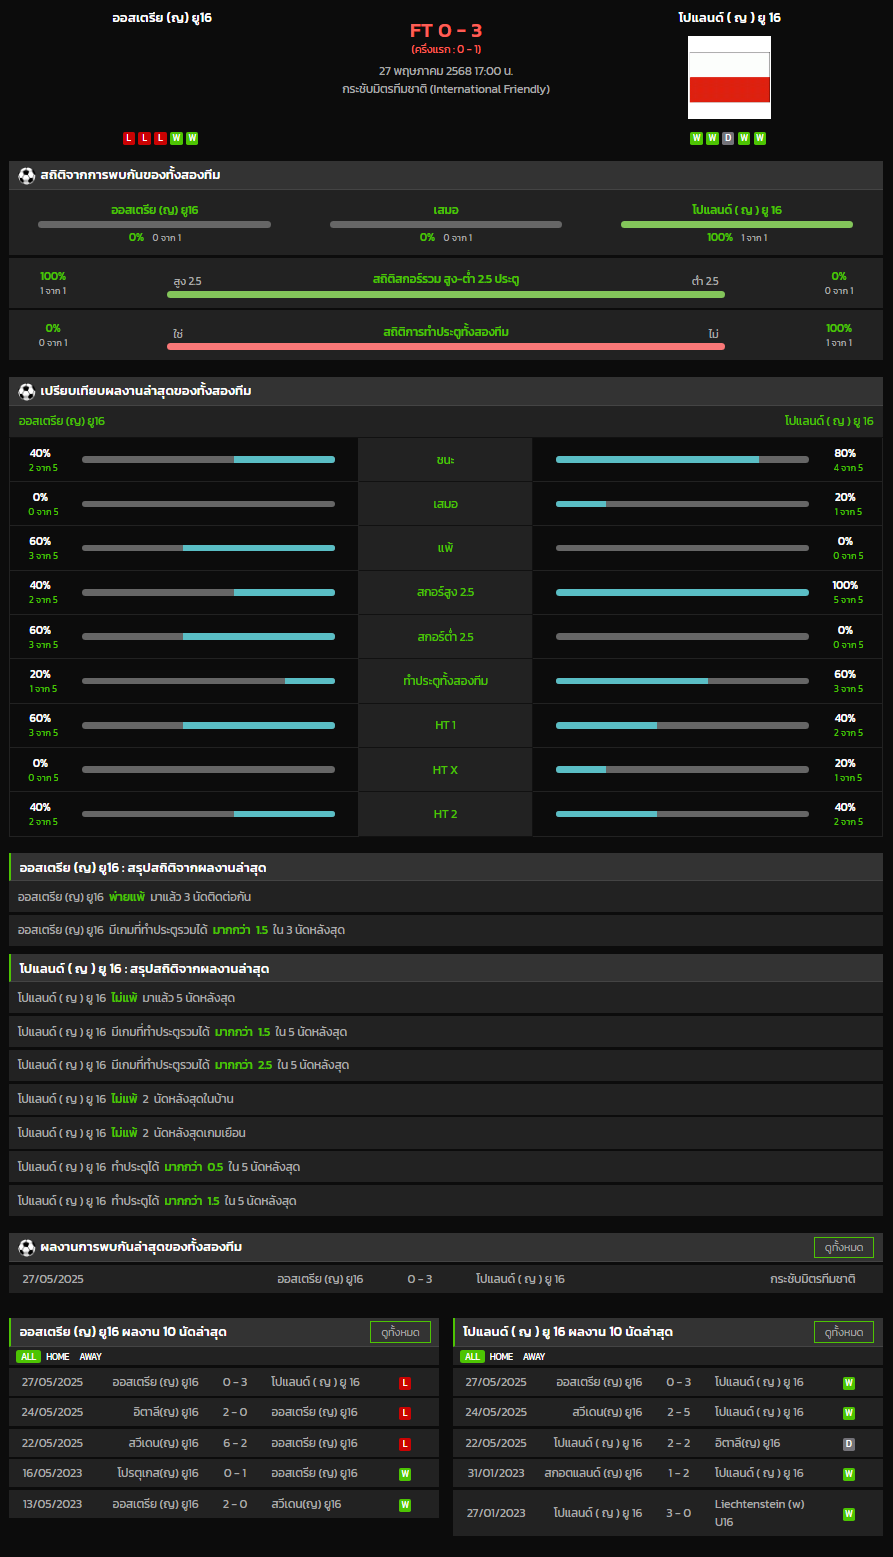Image resolution: width=893 pixels, height=1557 pixels.
Task: Click soccer ball icon beside สถิติจากการพบกันของทั้งสองทีม
Action: point(27,175)
